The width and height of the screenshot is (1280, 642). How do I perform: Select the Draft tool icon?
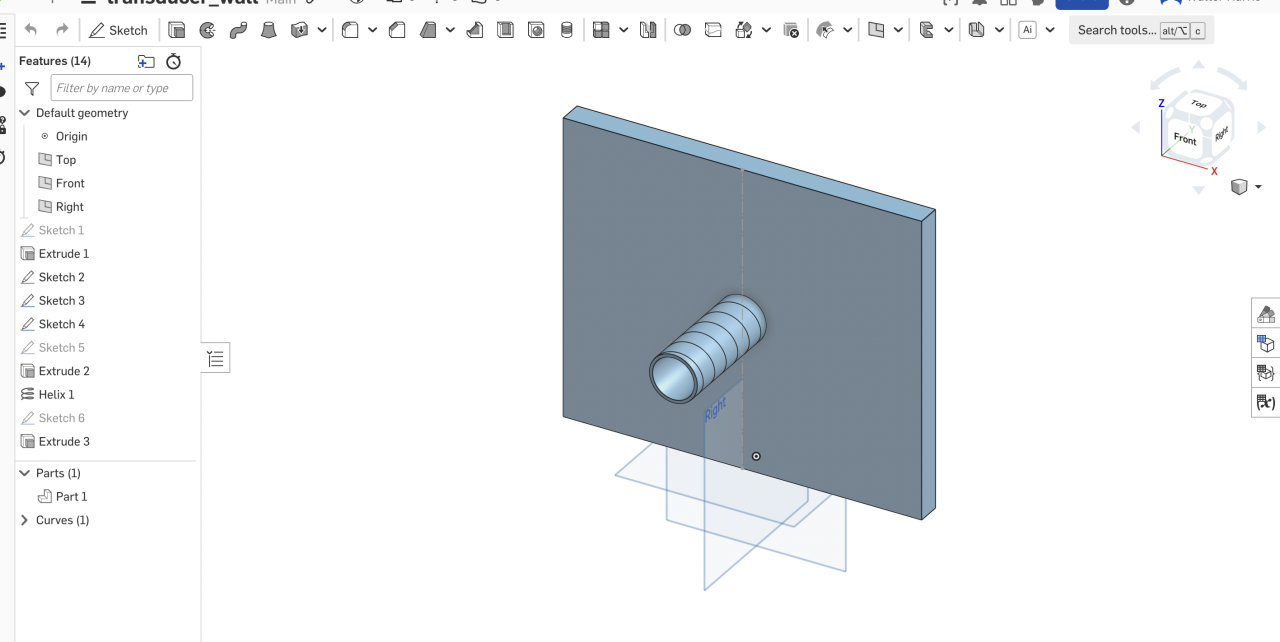428,30
